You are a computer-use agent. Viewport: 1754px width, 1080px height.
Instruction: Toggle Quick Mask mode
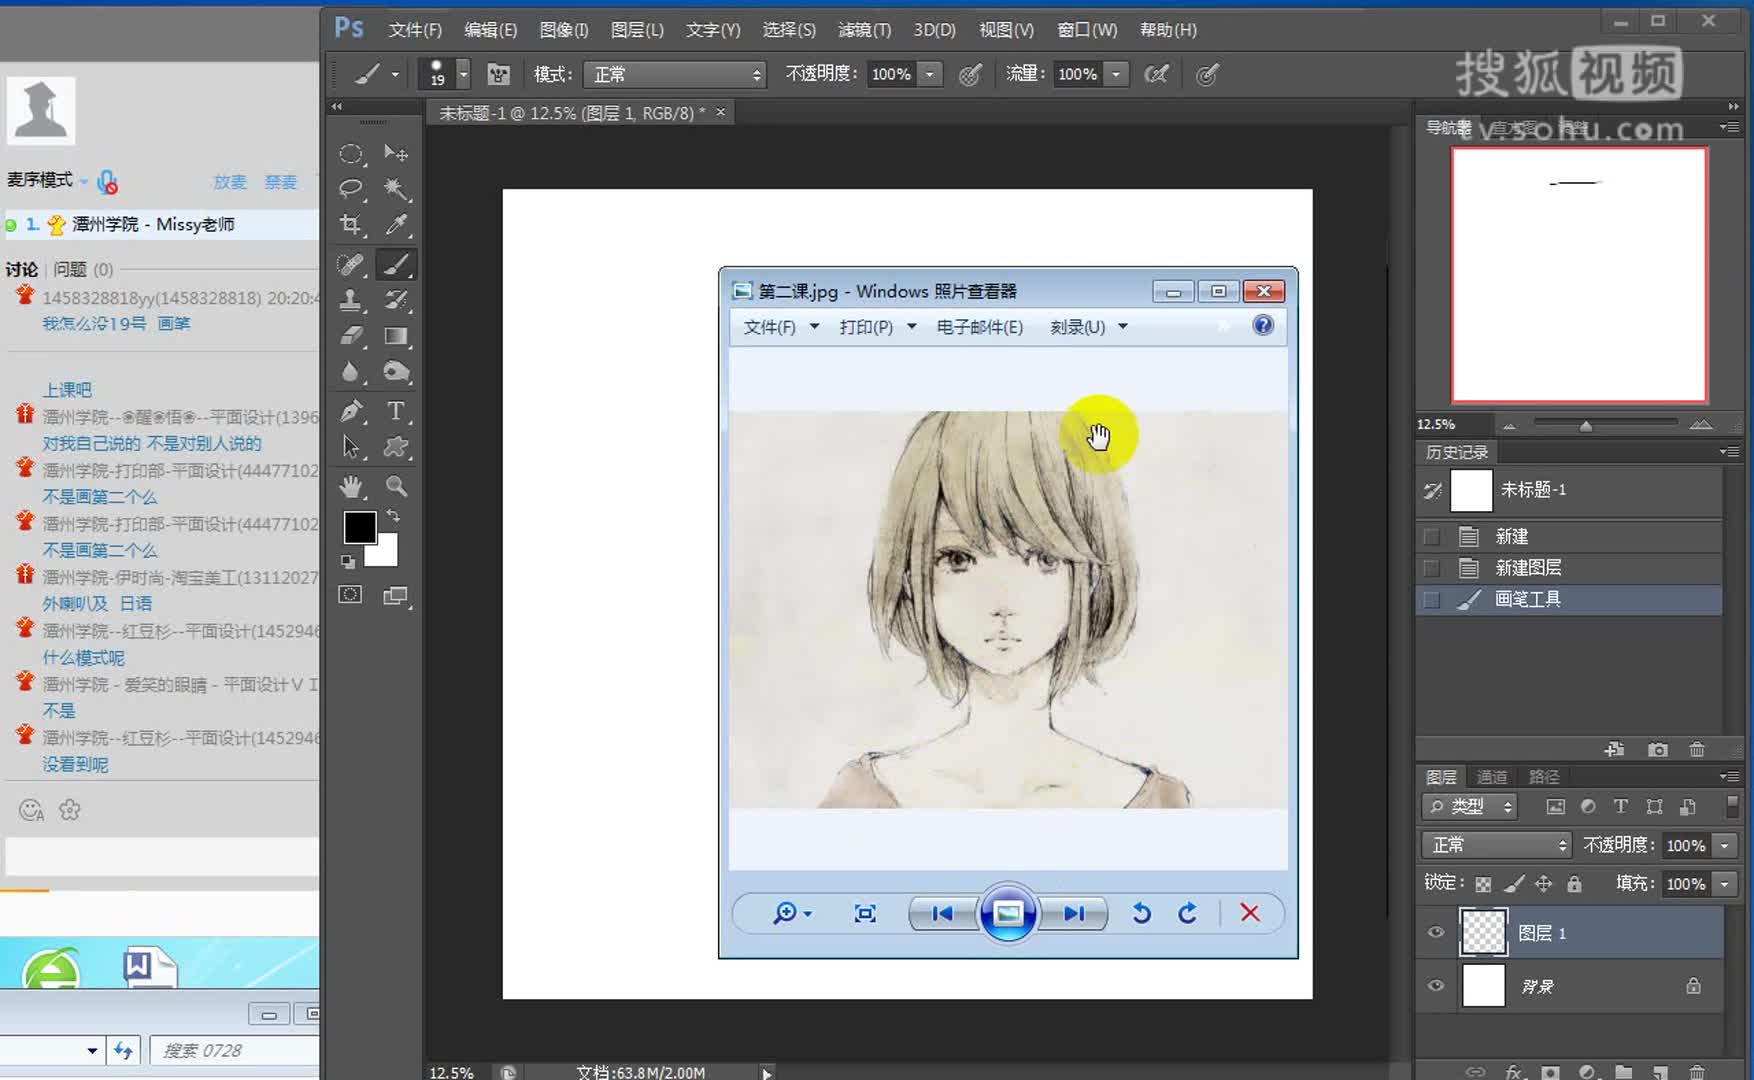[x=350, y=595]
